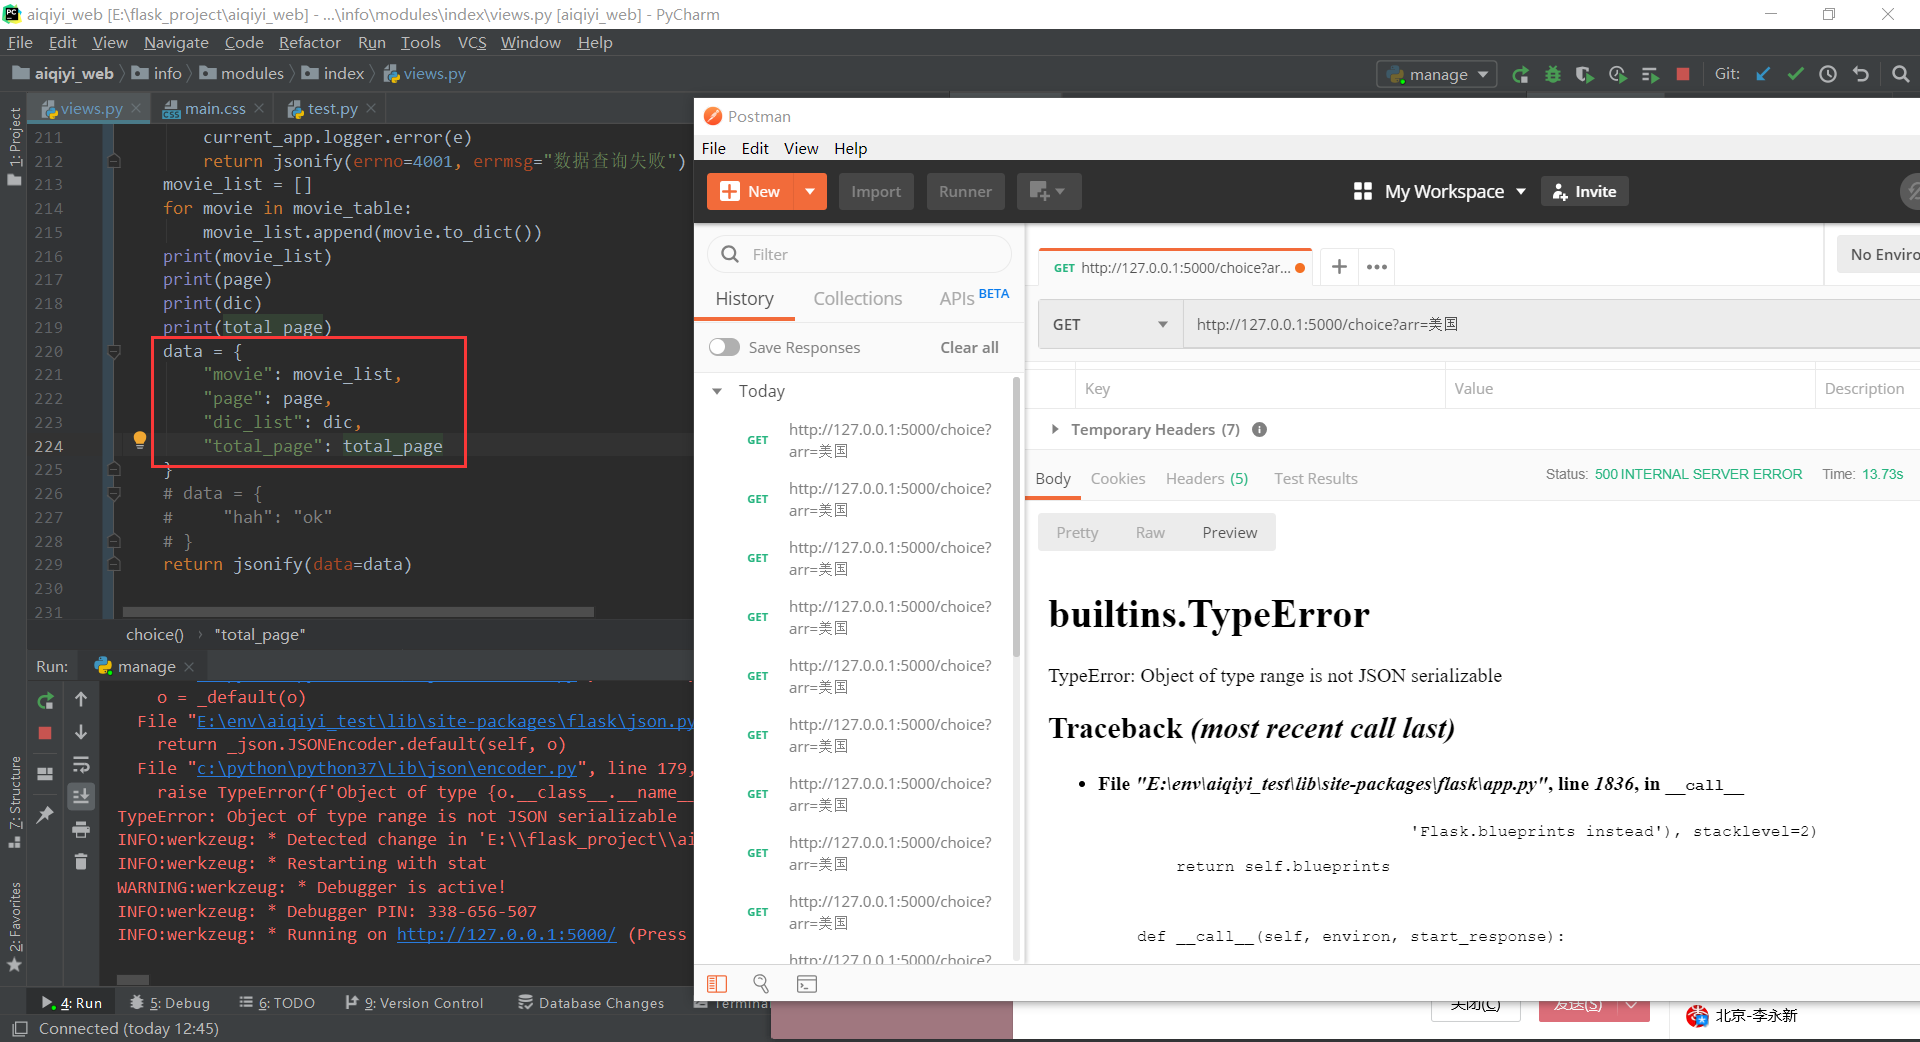Viewport: 1920px width, 1042px height.
Task: Toggle code fold marker at line 226
Action: pyautogui.click(x=114, y=493)
